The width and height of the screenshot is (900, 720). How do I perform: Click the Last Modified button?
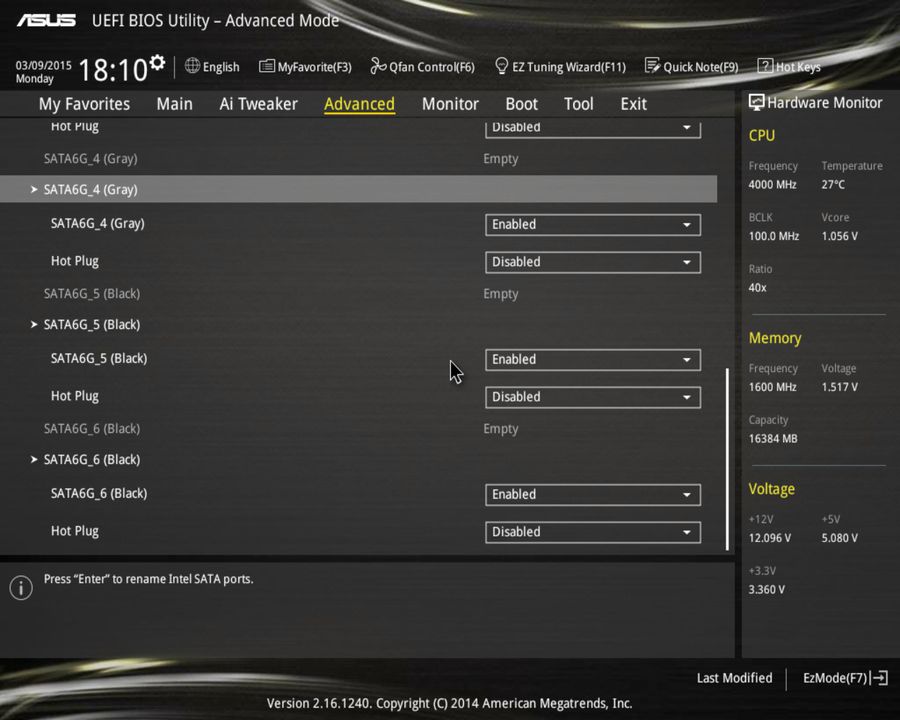[x=734, y=677]
